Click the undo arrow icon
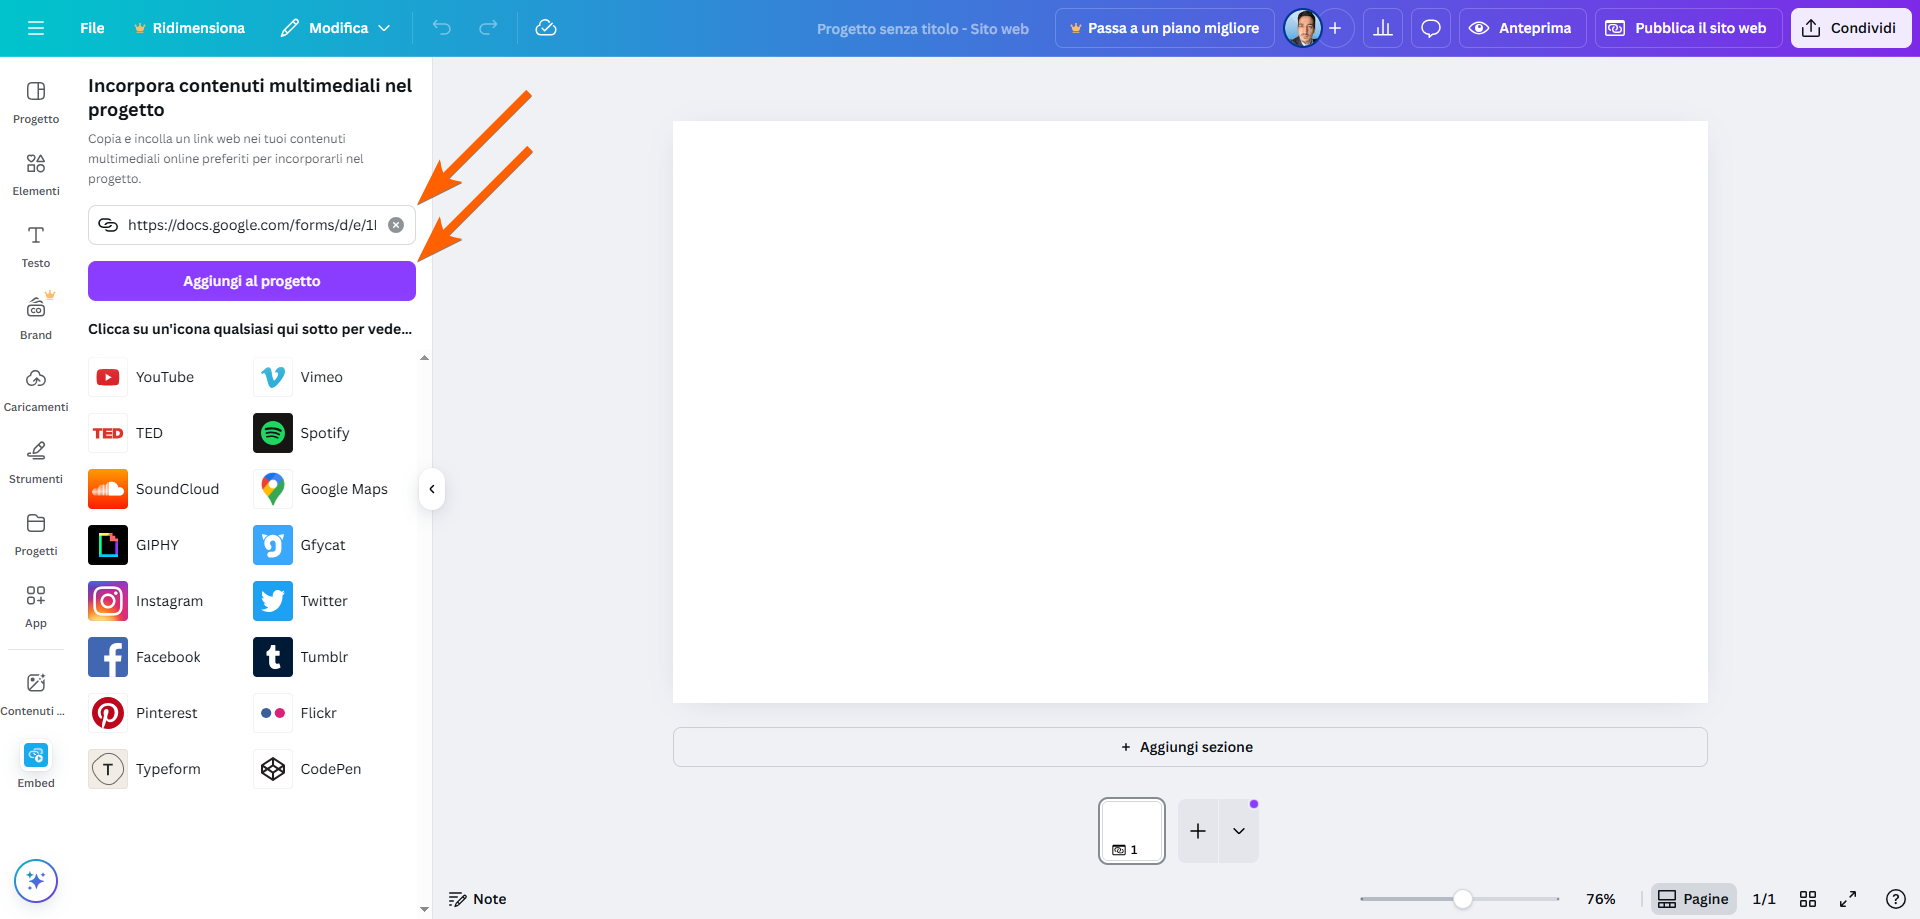1920x919 pixels. (441, 28)
